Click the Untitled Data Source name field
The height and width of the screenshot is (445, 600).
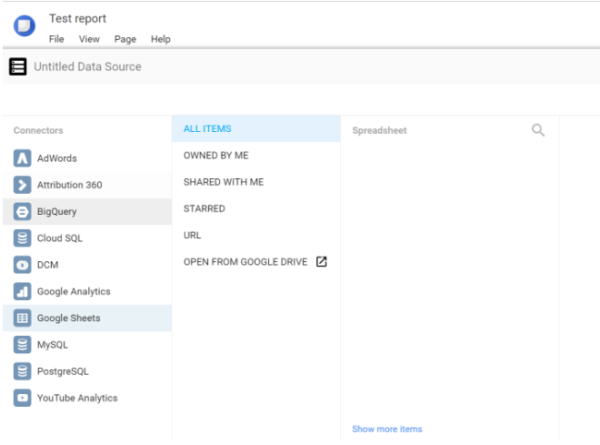[88, 67]
